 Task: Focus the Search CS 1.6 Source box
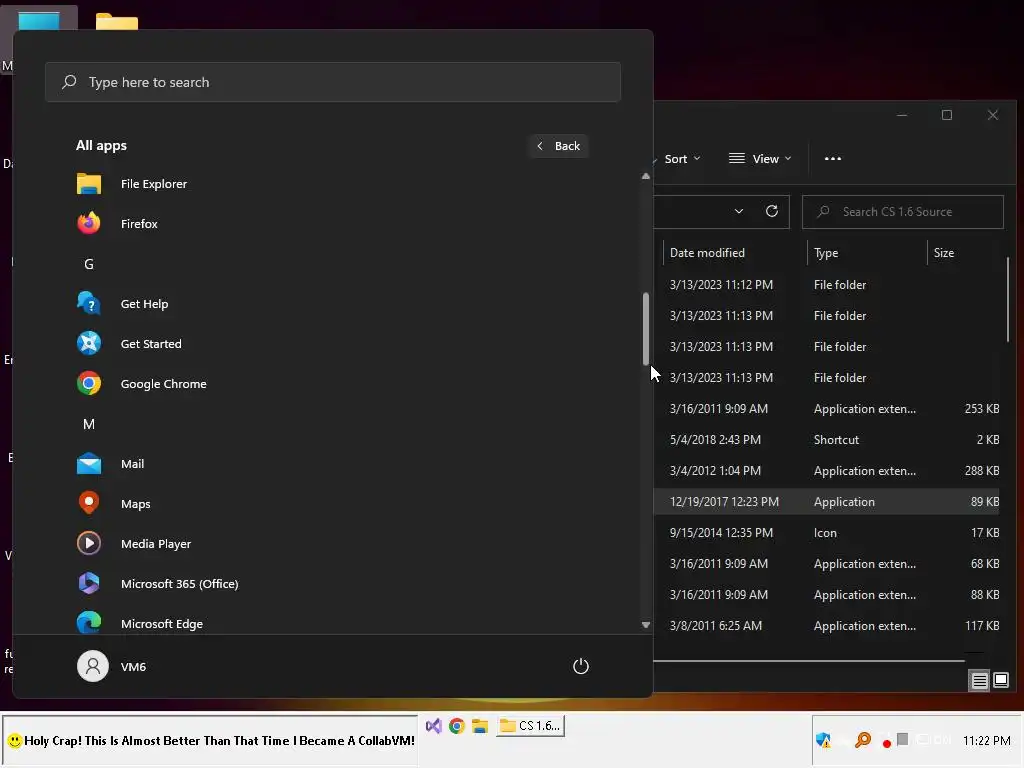[x=903, y=212]
